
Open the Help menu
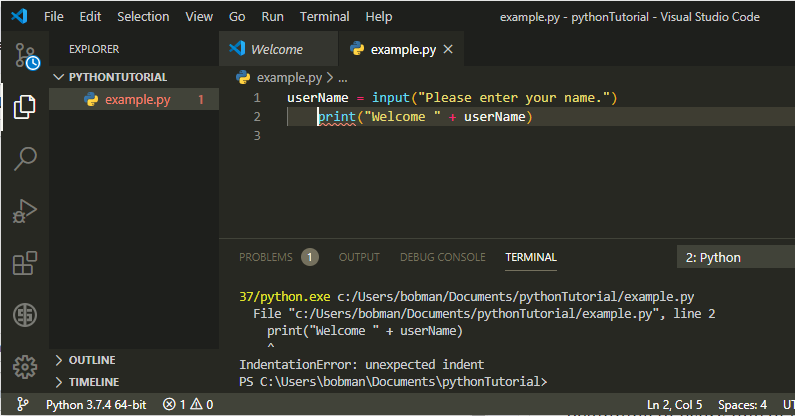(x=379, y=17)
